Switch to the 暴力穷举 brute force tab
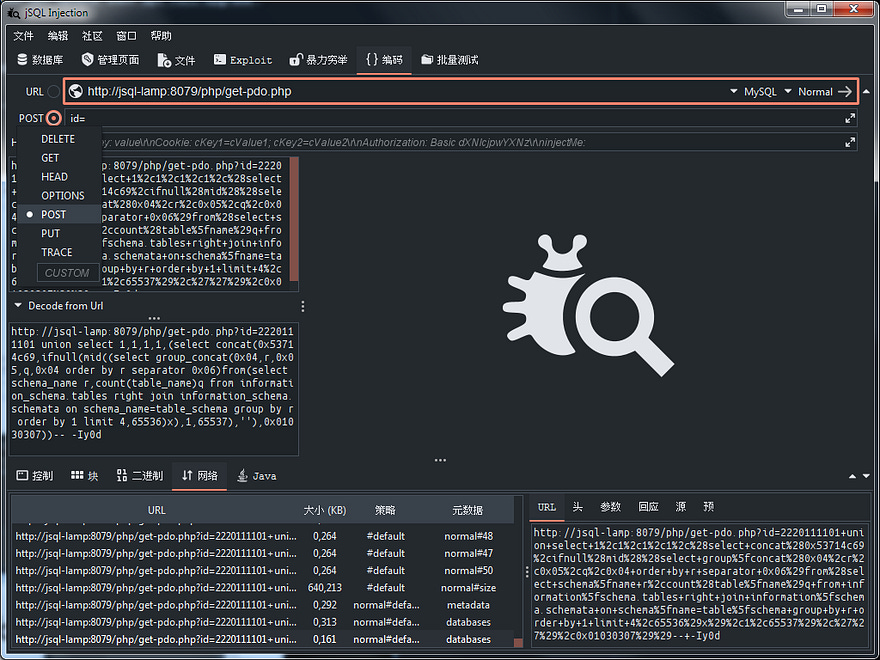Screen dimensions: 880x660 click(318, 60)
